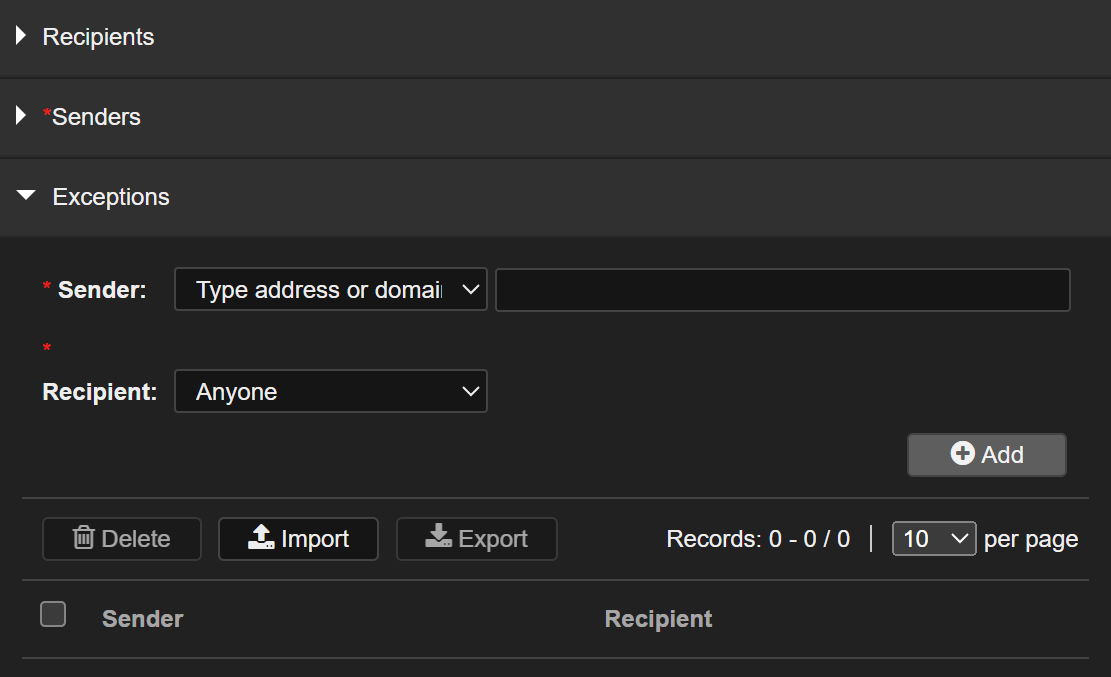The height and width of the screenshot is (677, 1111).
Task: Click the download icon on Export
Action: (439, 538)
